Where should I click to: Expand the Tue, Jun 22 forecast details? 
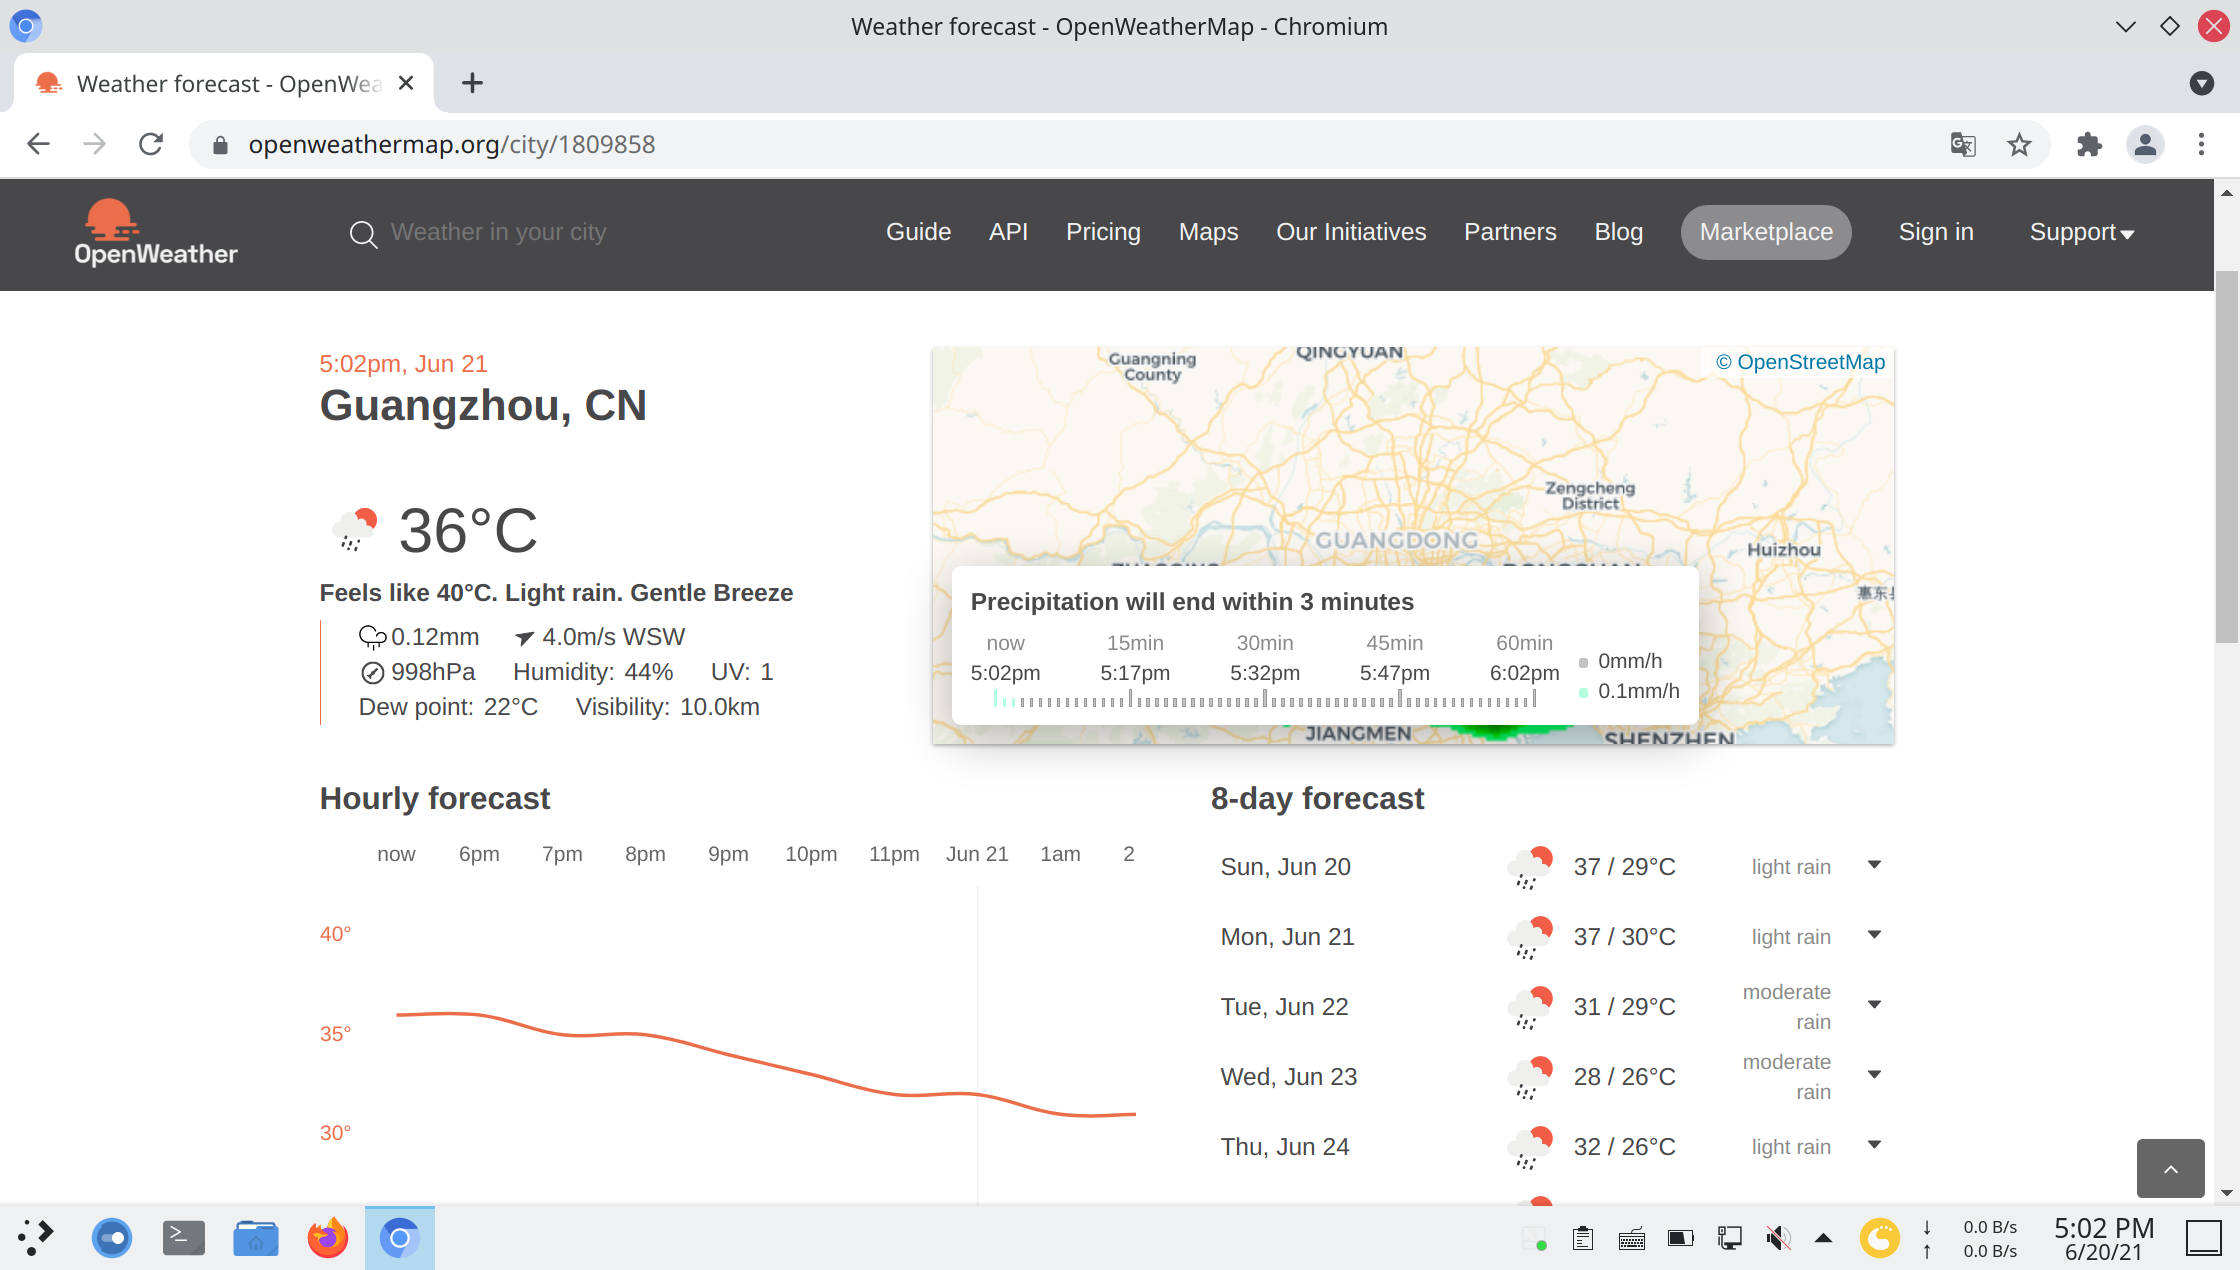pos(1874,1005)
